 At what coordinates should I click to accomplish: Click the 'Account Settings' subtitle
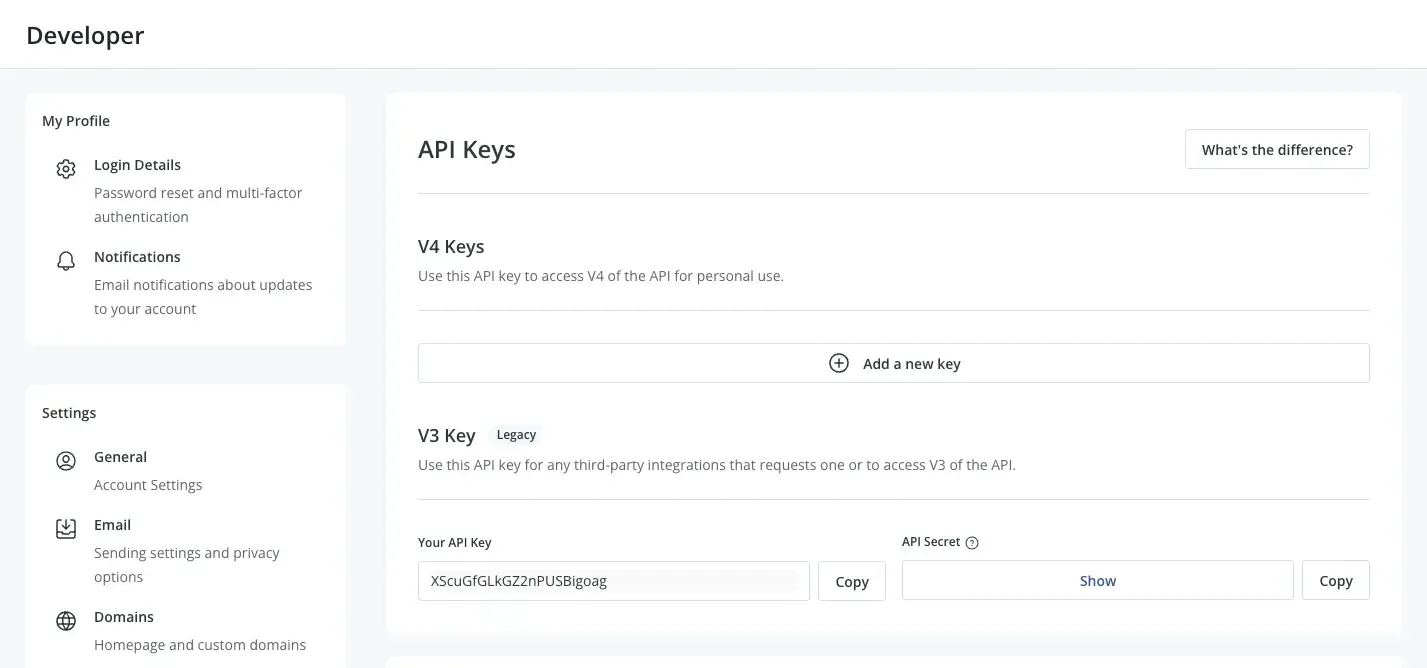148,485
